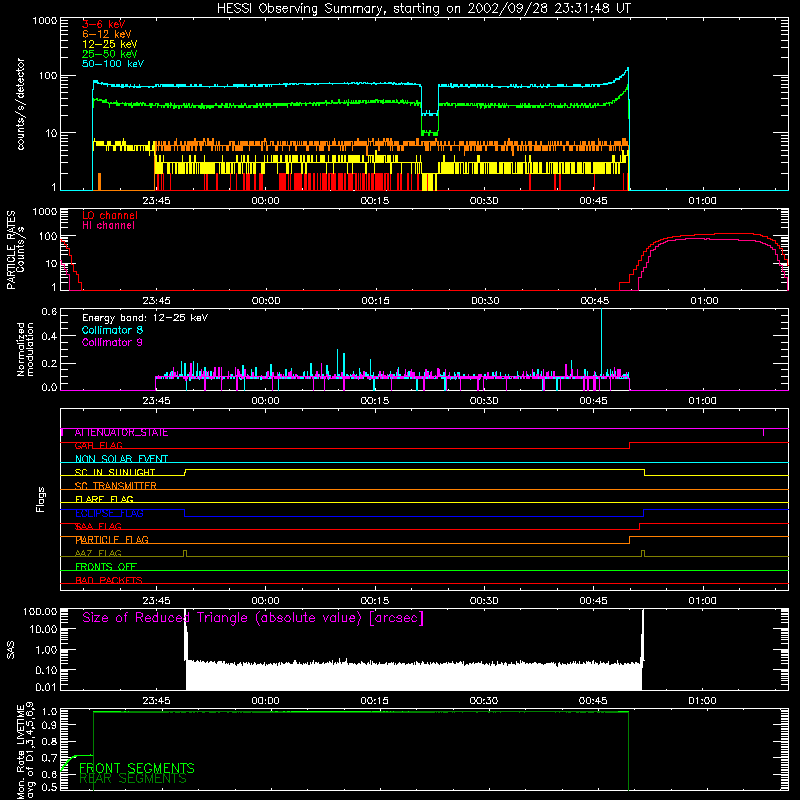Viewport: 800px width, 800px height.
Task: Click the 'Energy band: 12-25 keV' label
Action: (145, 318)
